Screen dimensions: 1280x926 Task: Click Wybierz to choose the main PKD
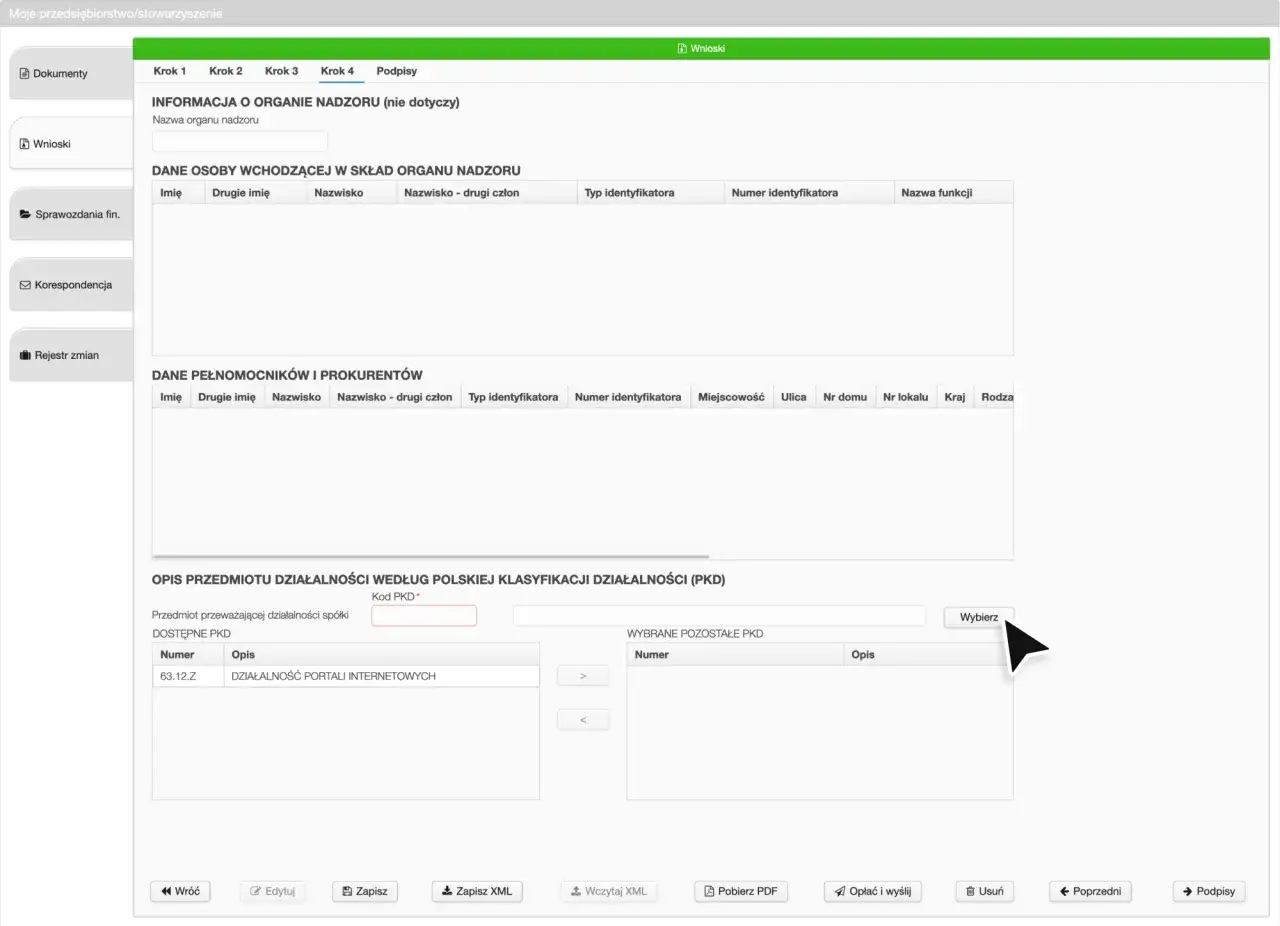978,617
